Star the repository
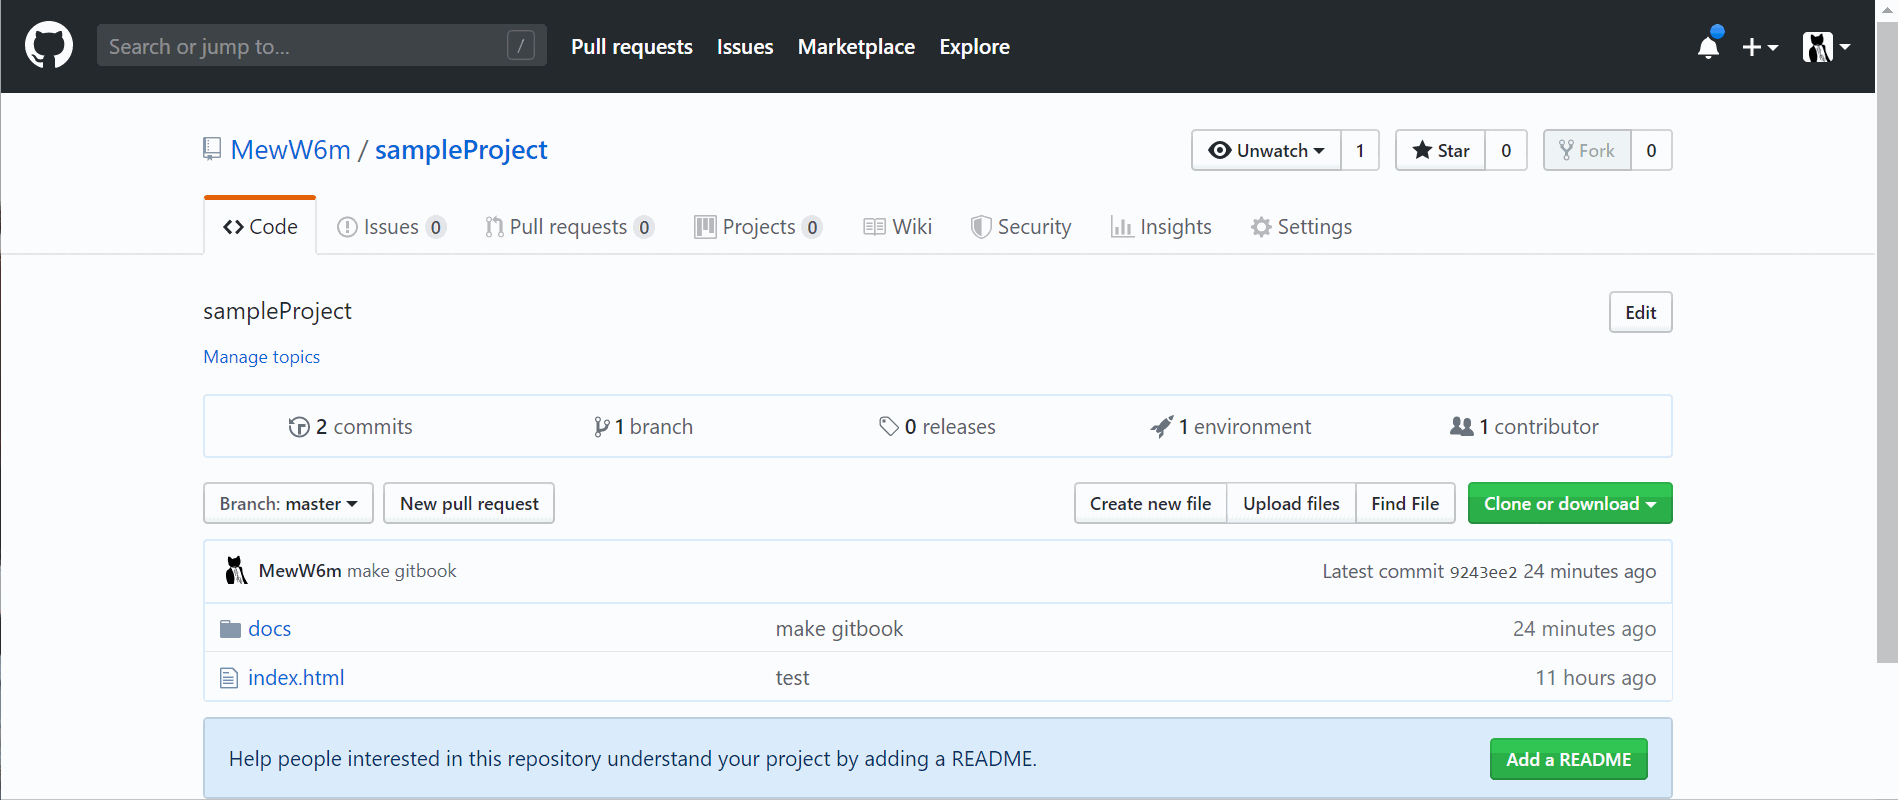The image size is (1898, 800). 1441,150
